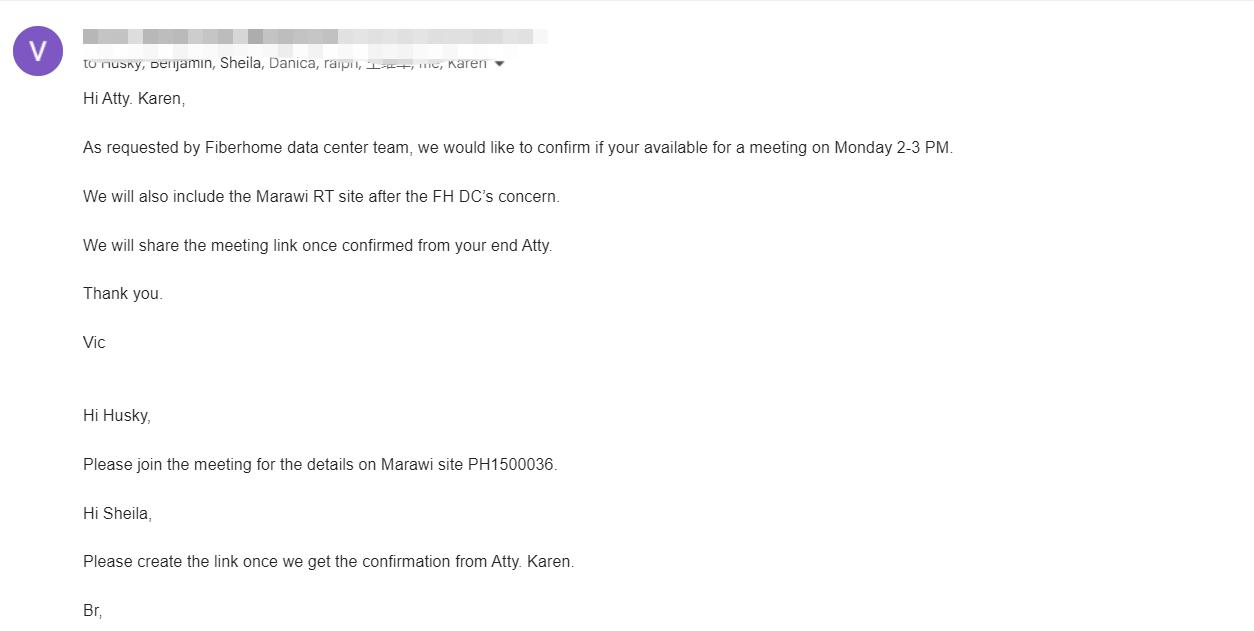Click the 'share the meeting link' sentence
The width and height of the screenshot is (1254, 631).
[317, 246]
